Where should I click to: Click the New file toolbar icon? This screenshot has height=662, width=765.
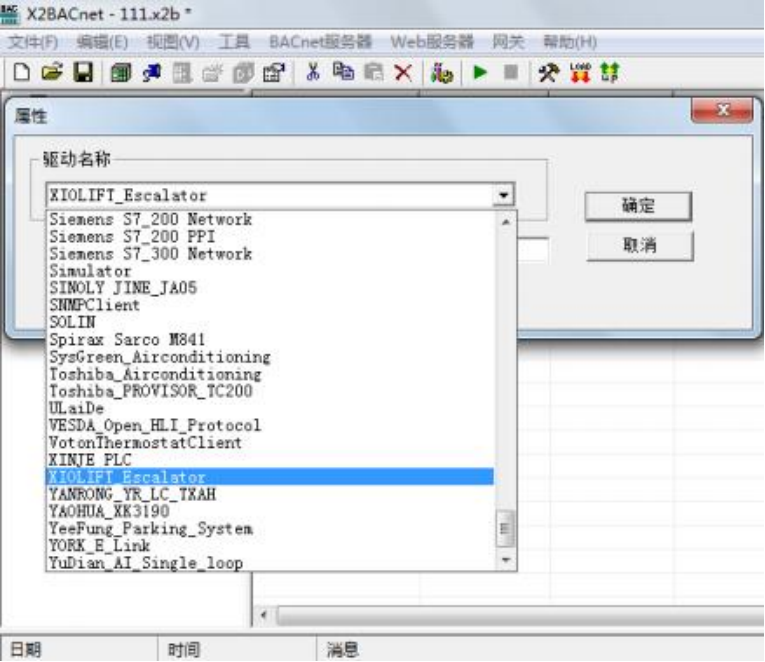[x=22, y=73]
